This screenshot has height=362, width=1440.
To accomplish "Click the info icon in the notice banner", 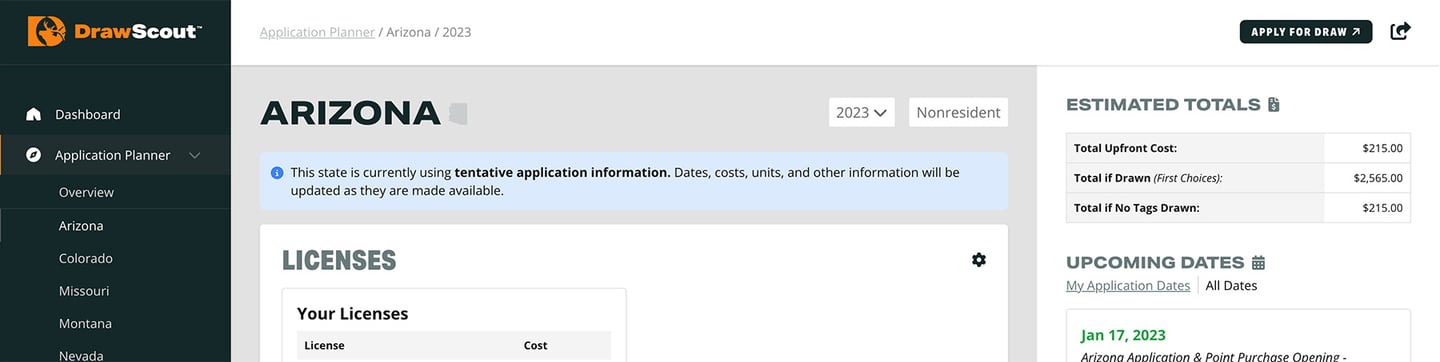I will pos(277,172).
